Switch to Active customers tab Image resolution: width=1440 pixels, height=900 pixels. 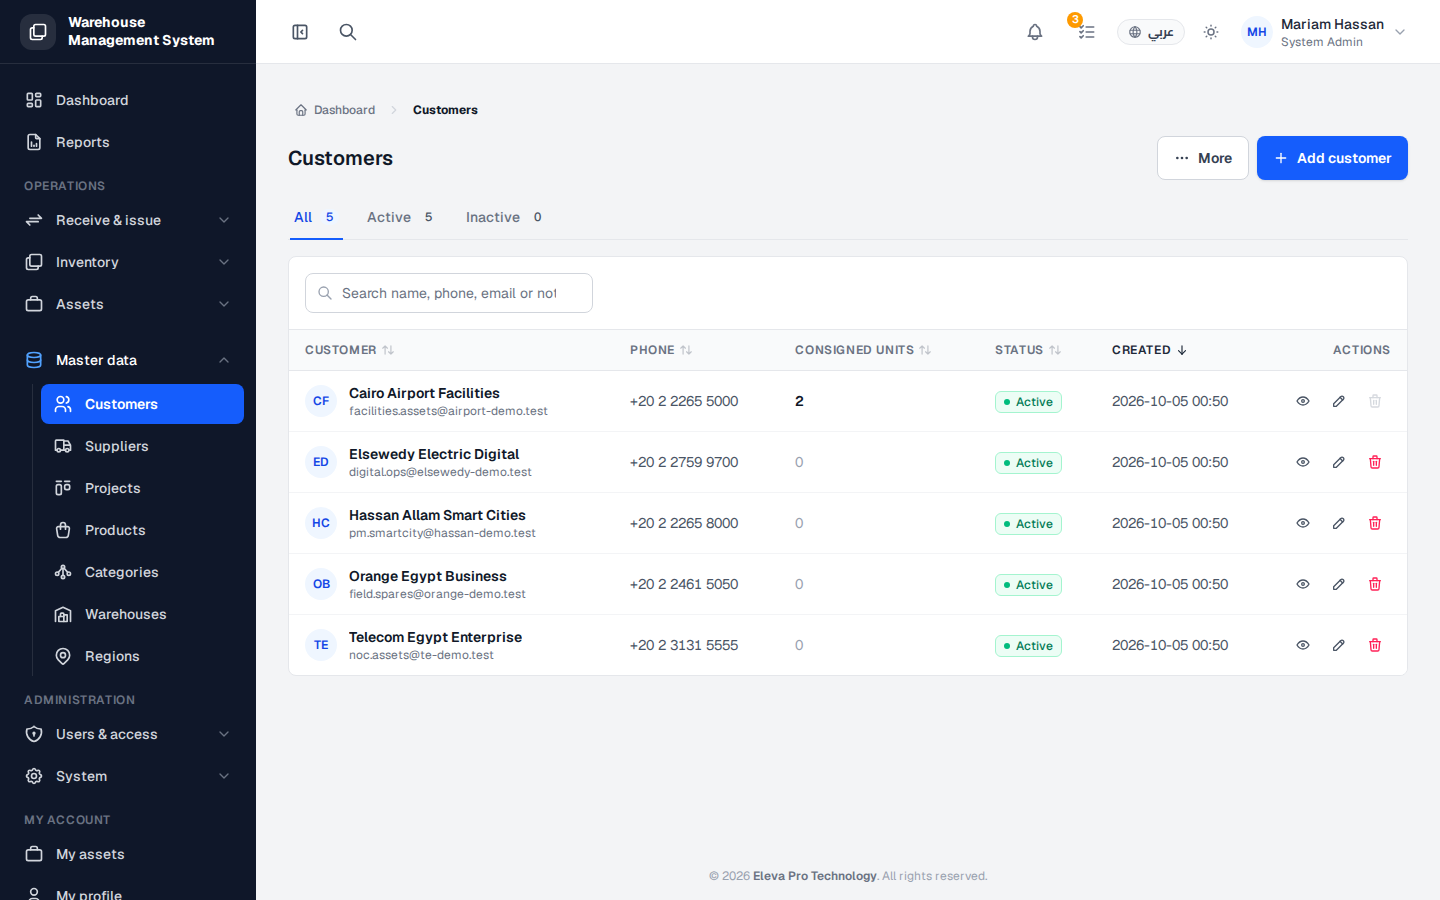coord(400,217)
